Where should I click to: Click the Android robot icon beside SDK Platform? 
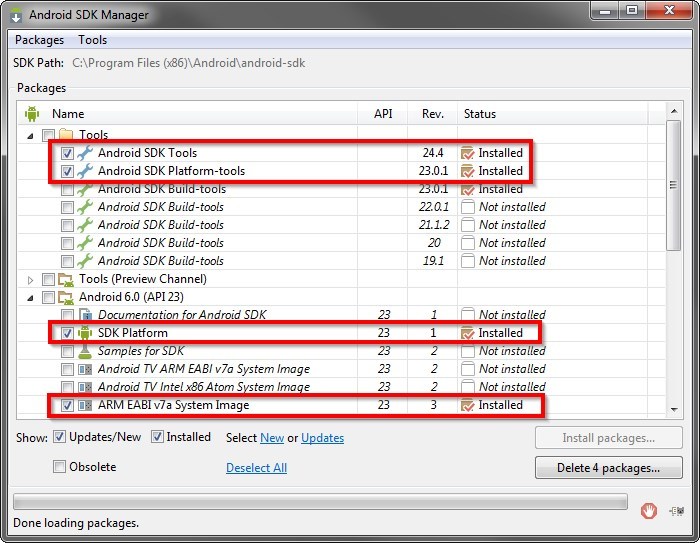tap(85, 333)
